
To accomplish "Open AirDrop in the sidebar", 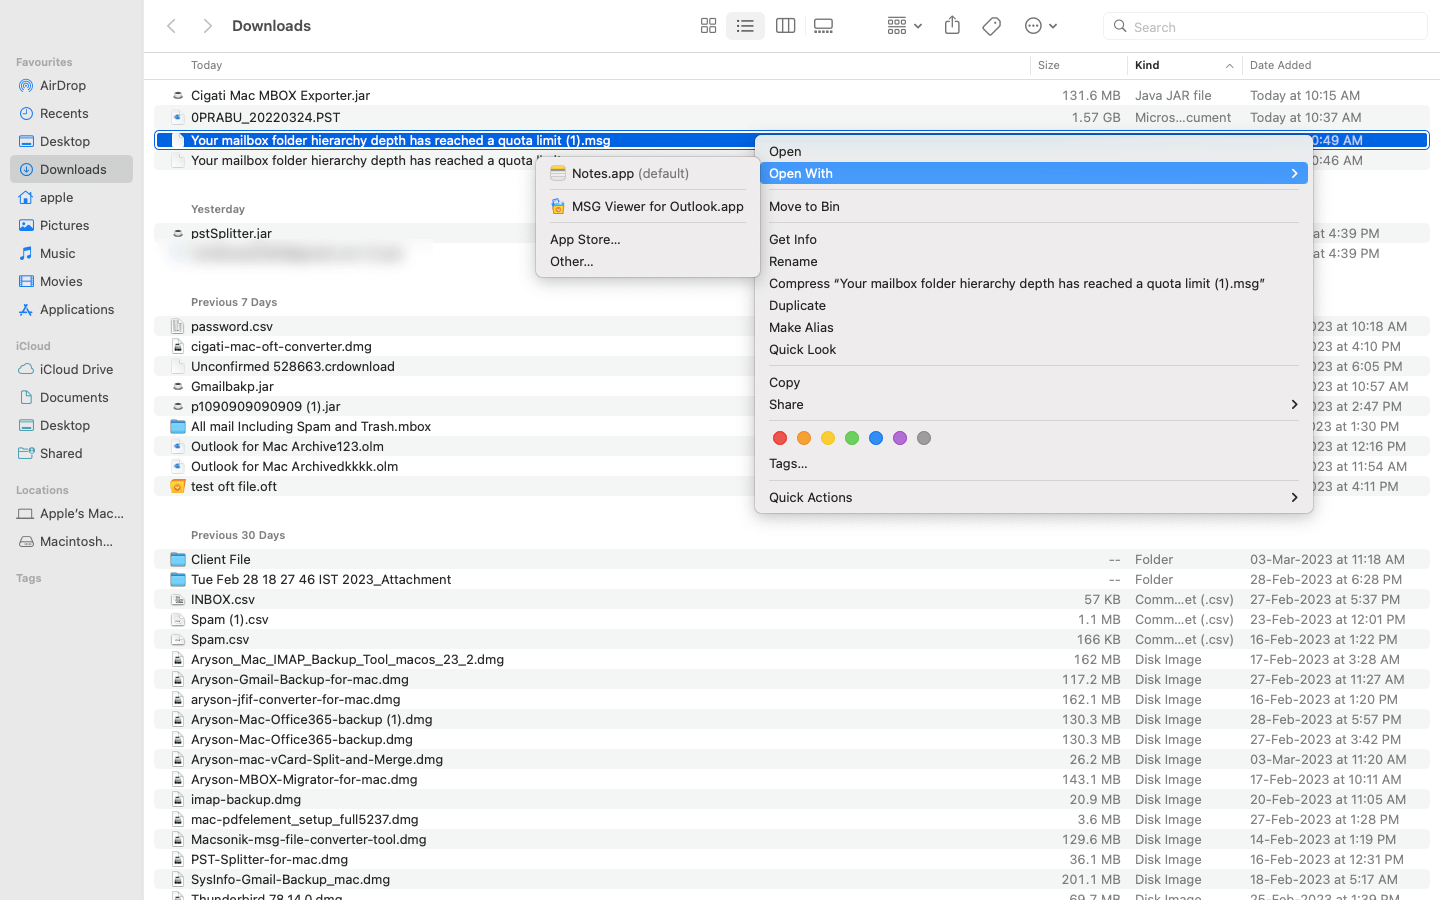I will click(x=71, y=85).
